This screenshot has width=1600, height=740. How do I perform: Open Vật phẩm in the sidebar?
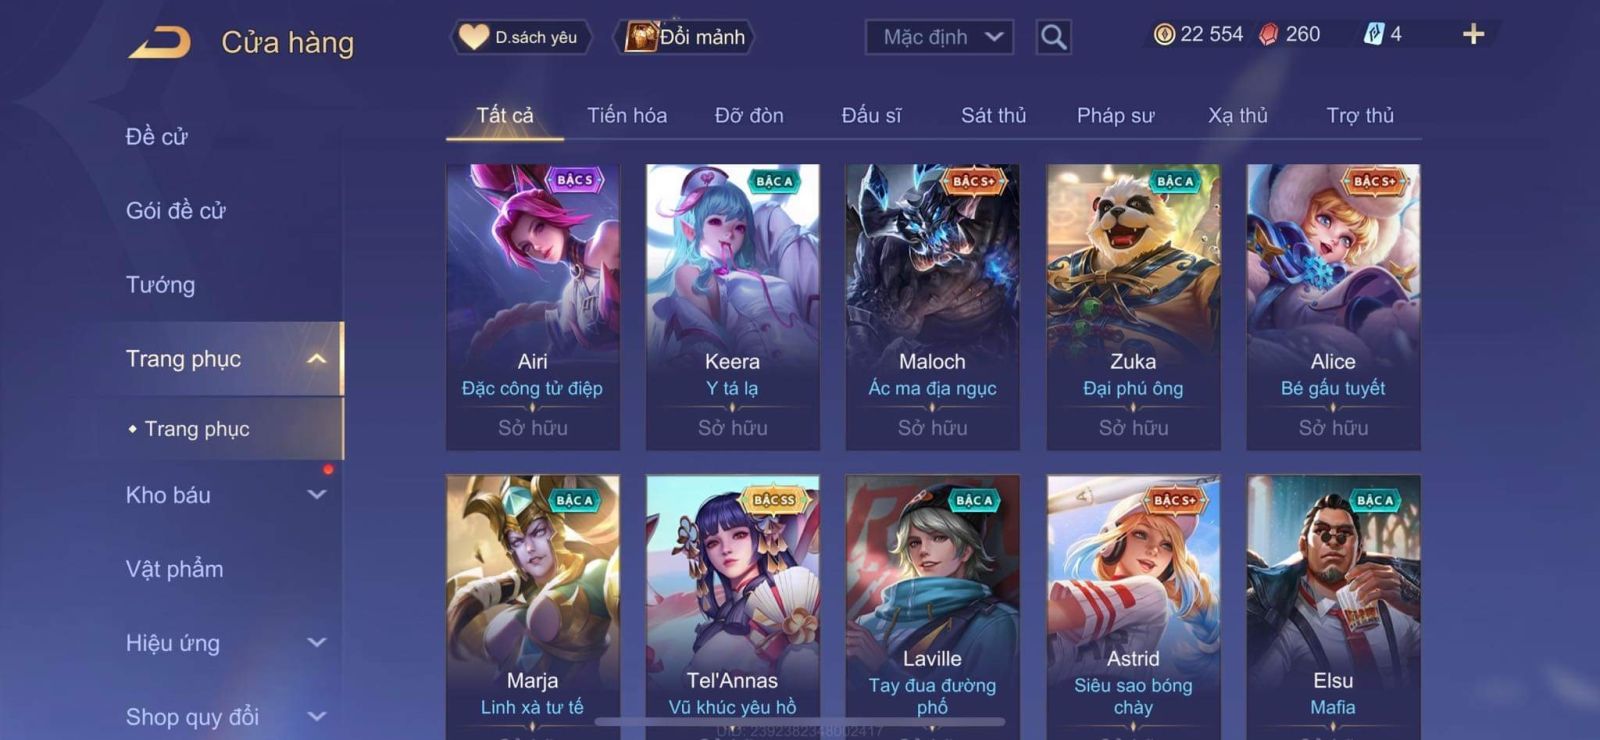[174, 569]
